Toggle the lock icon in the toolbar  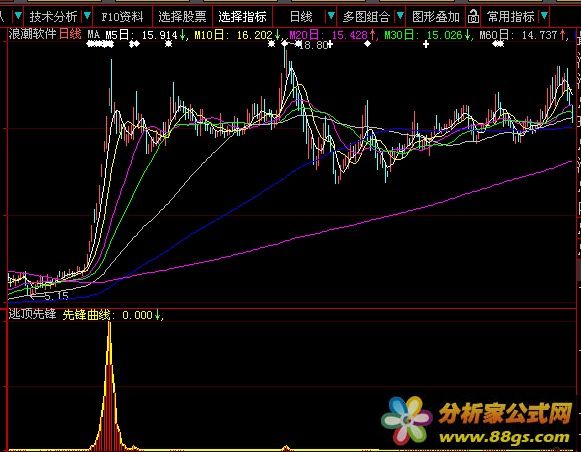click(x=473, y=17)
